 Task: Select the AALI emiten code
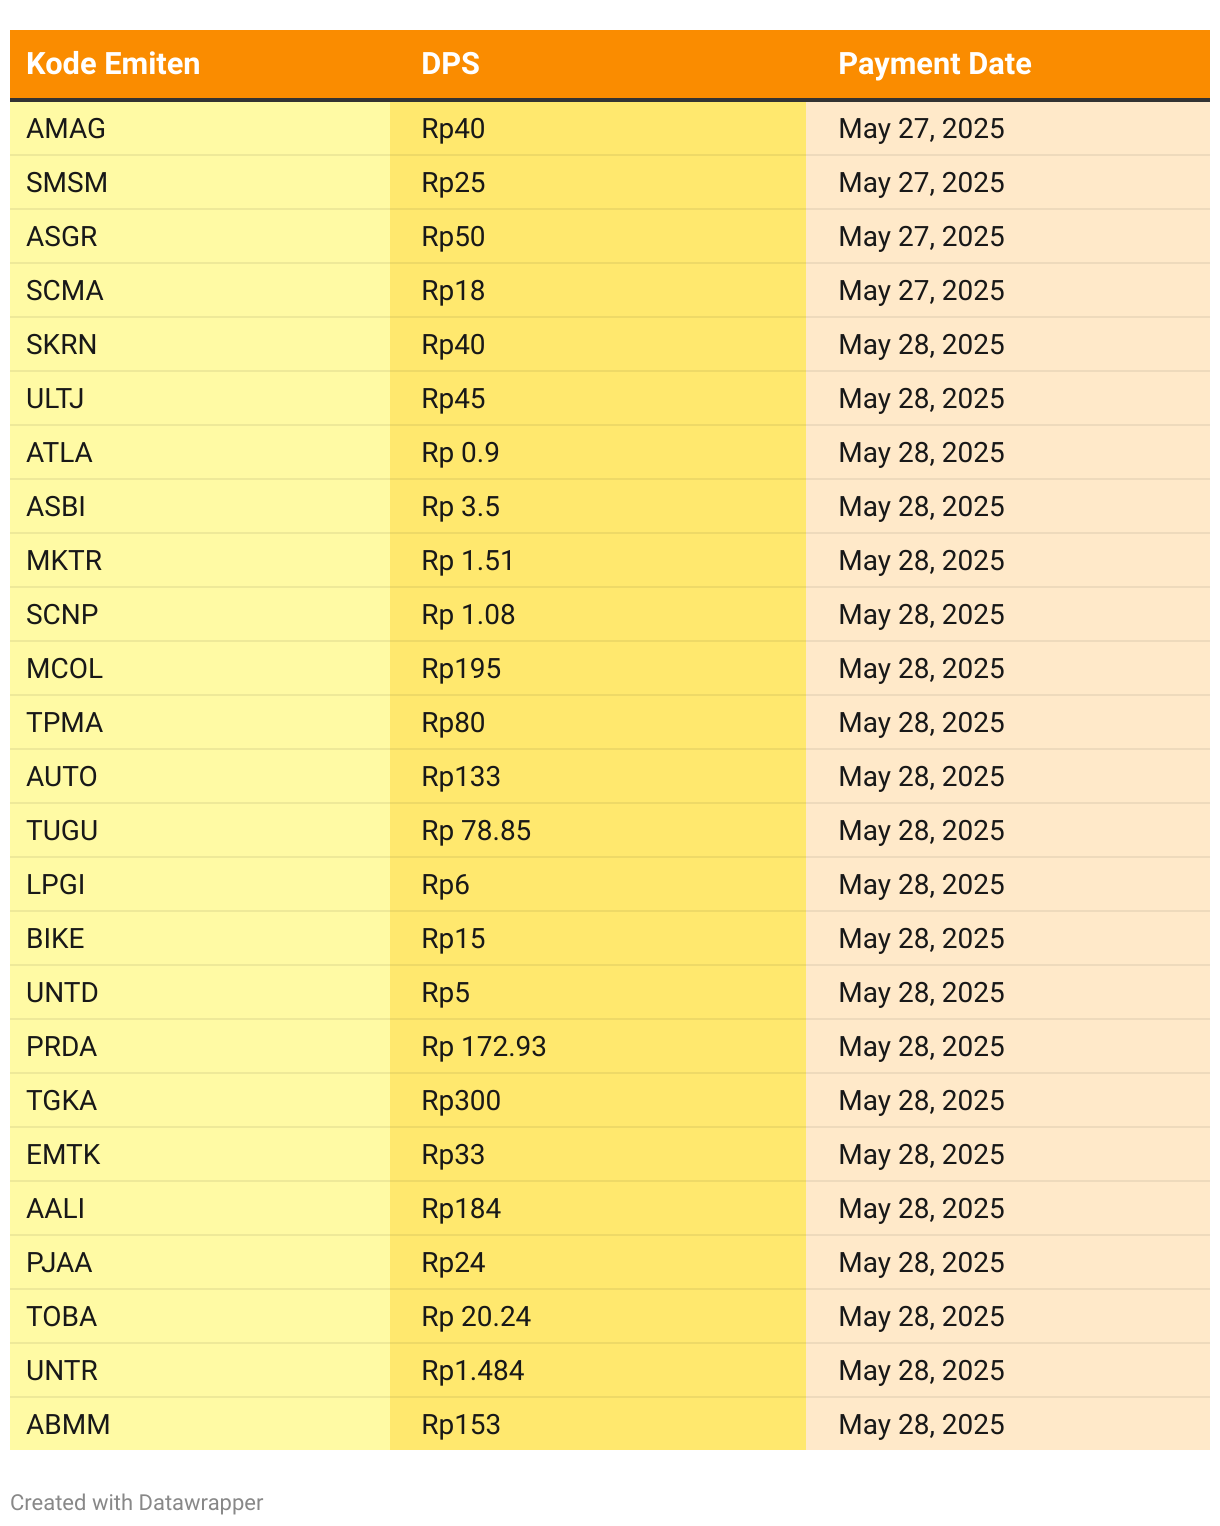tap(56, 1209)
